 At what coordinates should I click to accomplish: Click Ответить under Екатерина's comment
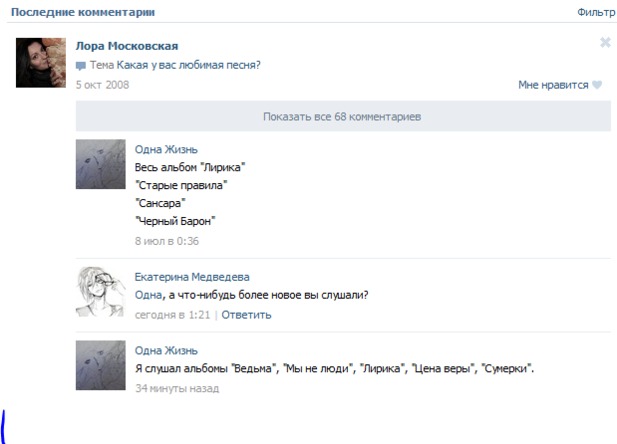(x=246, y=315)
